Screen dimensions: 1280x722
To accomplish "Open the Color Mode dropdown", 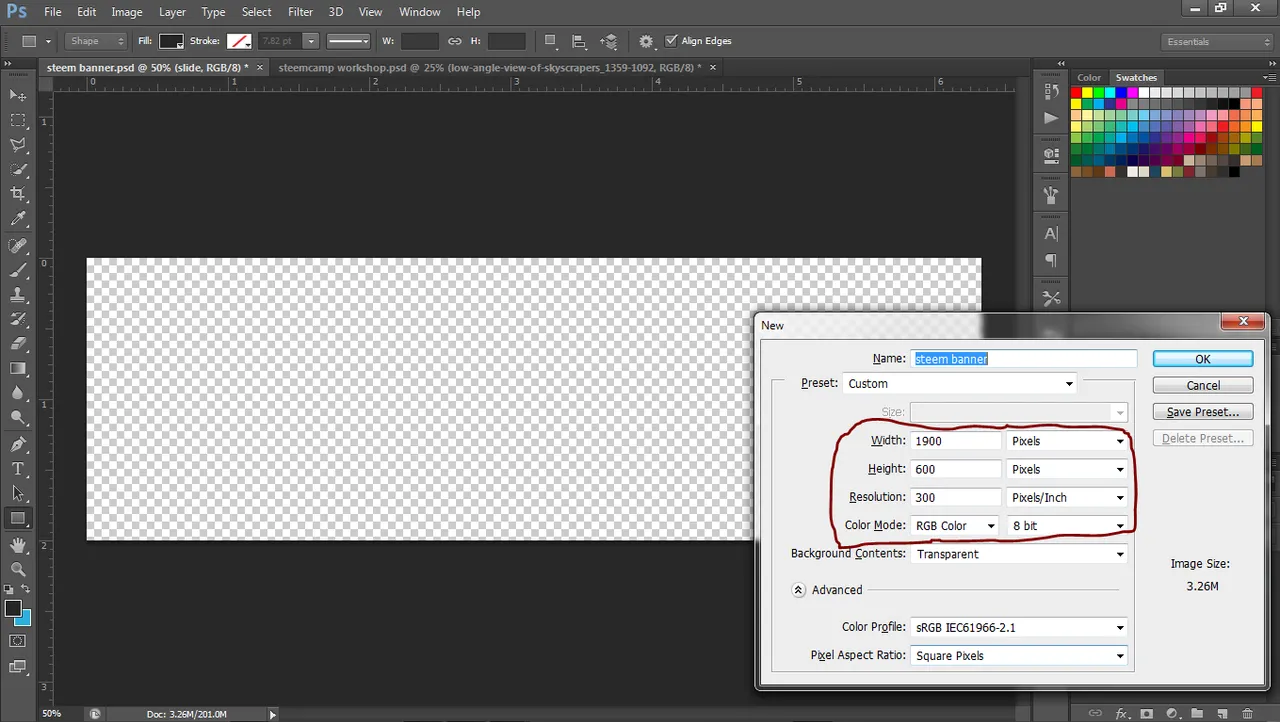I will [x=955, y=525].
